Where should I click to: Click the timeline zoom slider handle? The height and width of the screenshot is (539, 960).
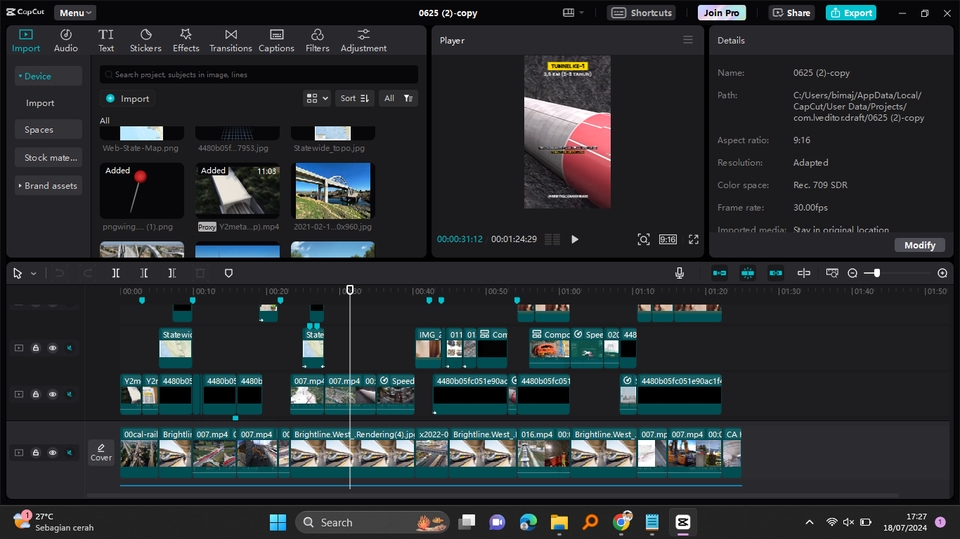coord(877,273)
